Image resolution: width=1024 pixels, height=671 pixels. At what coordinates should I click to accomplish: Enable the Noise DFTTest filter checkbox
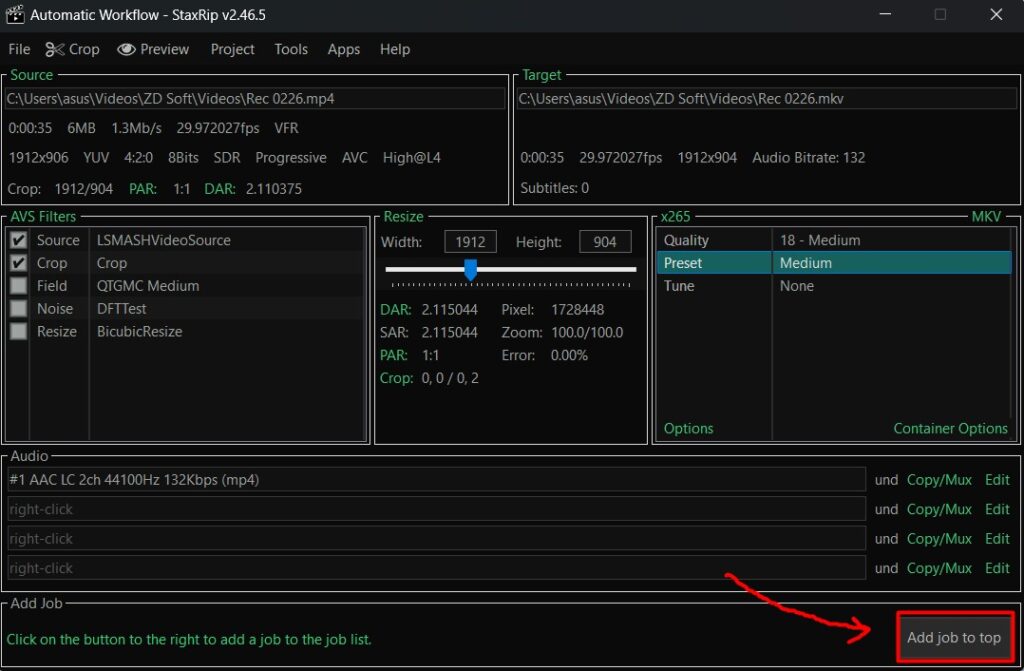point(18,309)
